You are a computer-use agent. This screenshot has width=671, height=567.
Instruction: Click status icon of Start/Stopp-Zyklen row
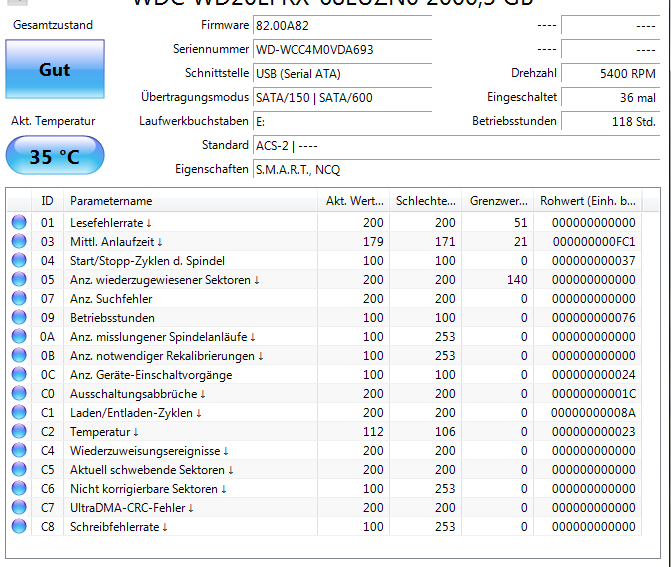point(19,260)
